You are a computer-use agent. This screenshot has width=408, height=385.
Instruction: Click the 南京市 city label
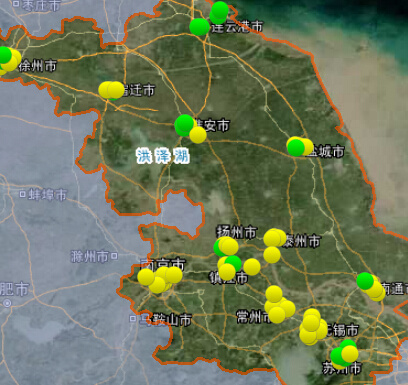(x=163, y=265)
